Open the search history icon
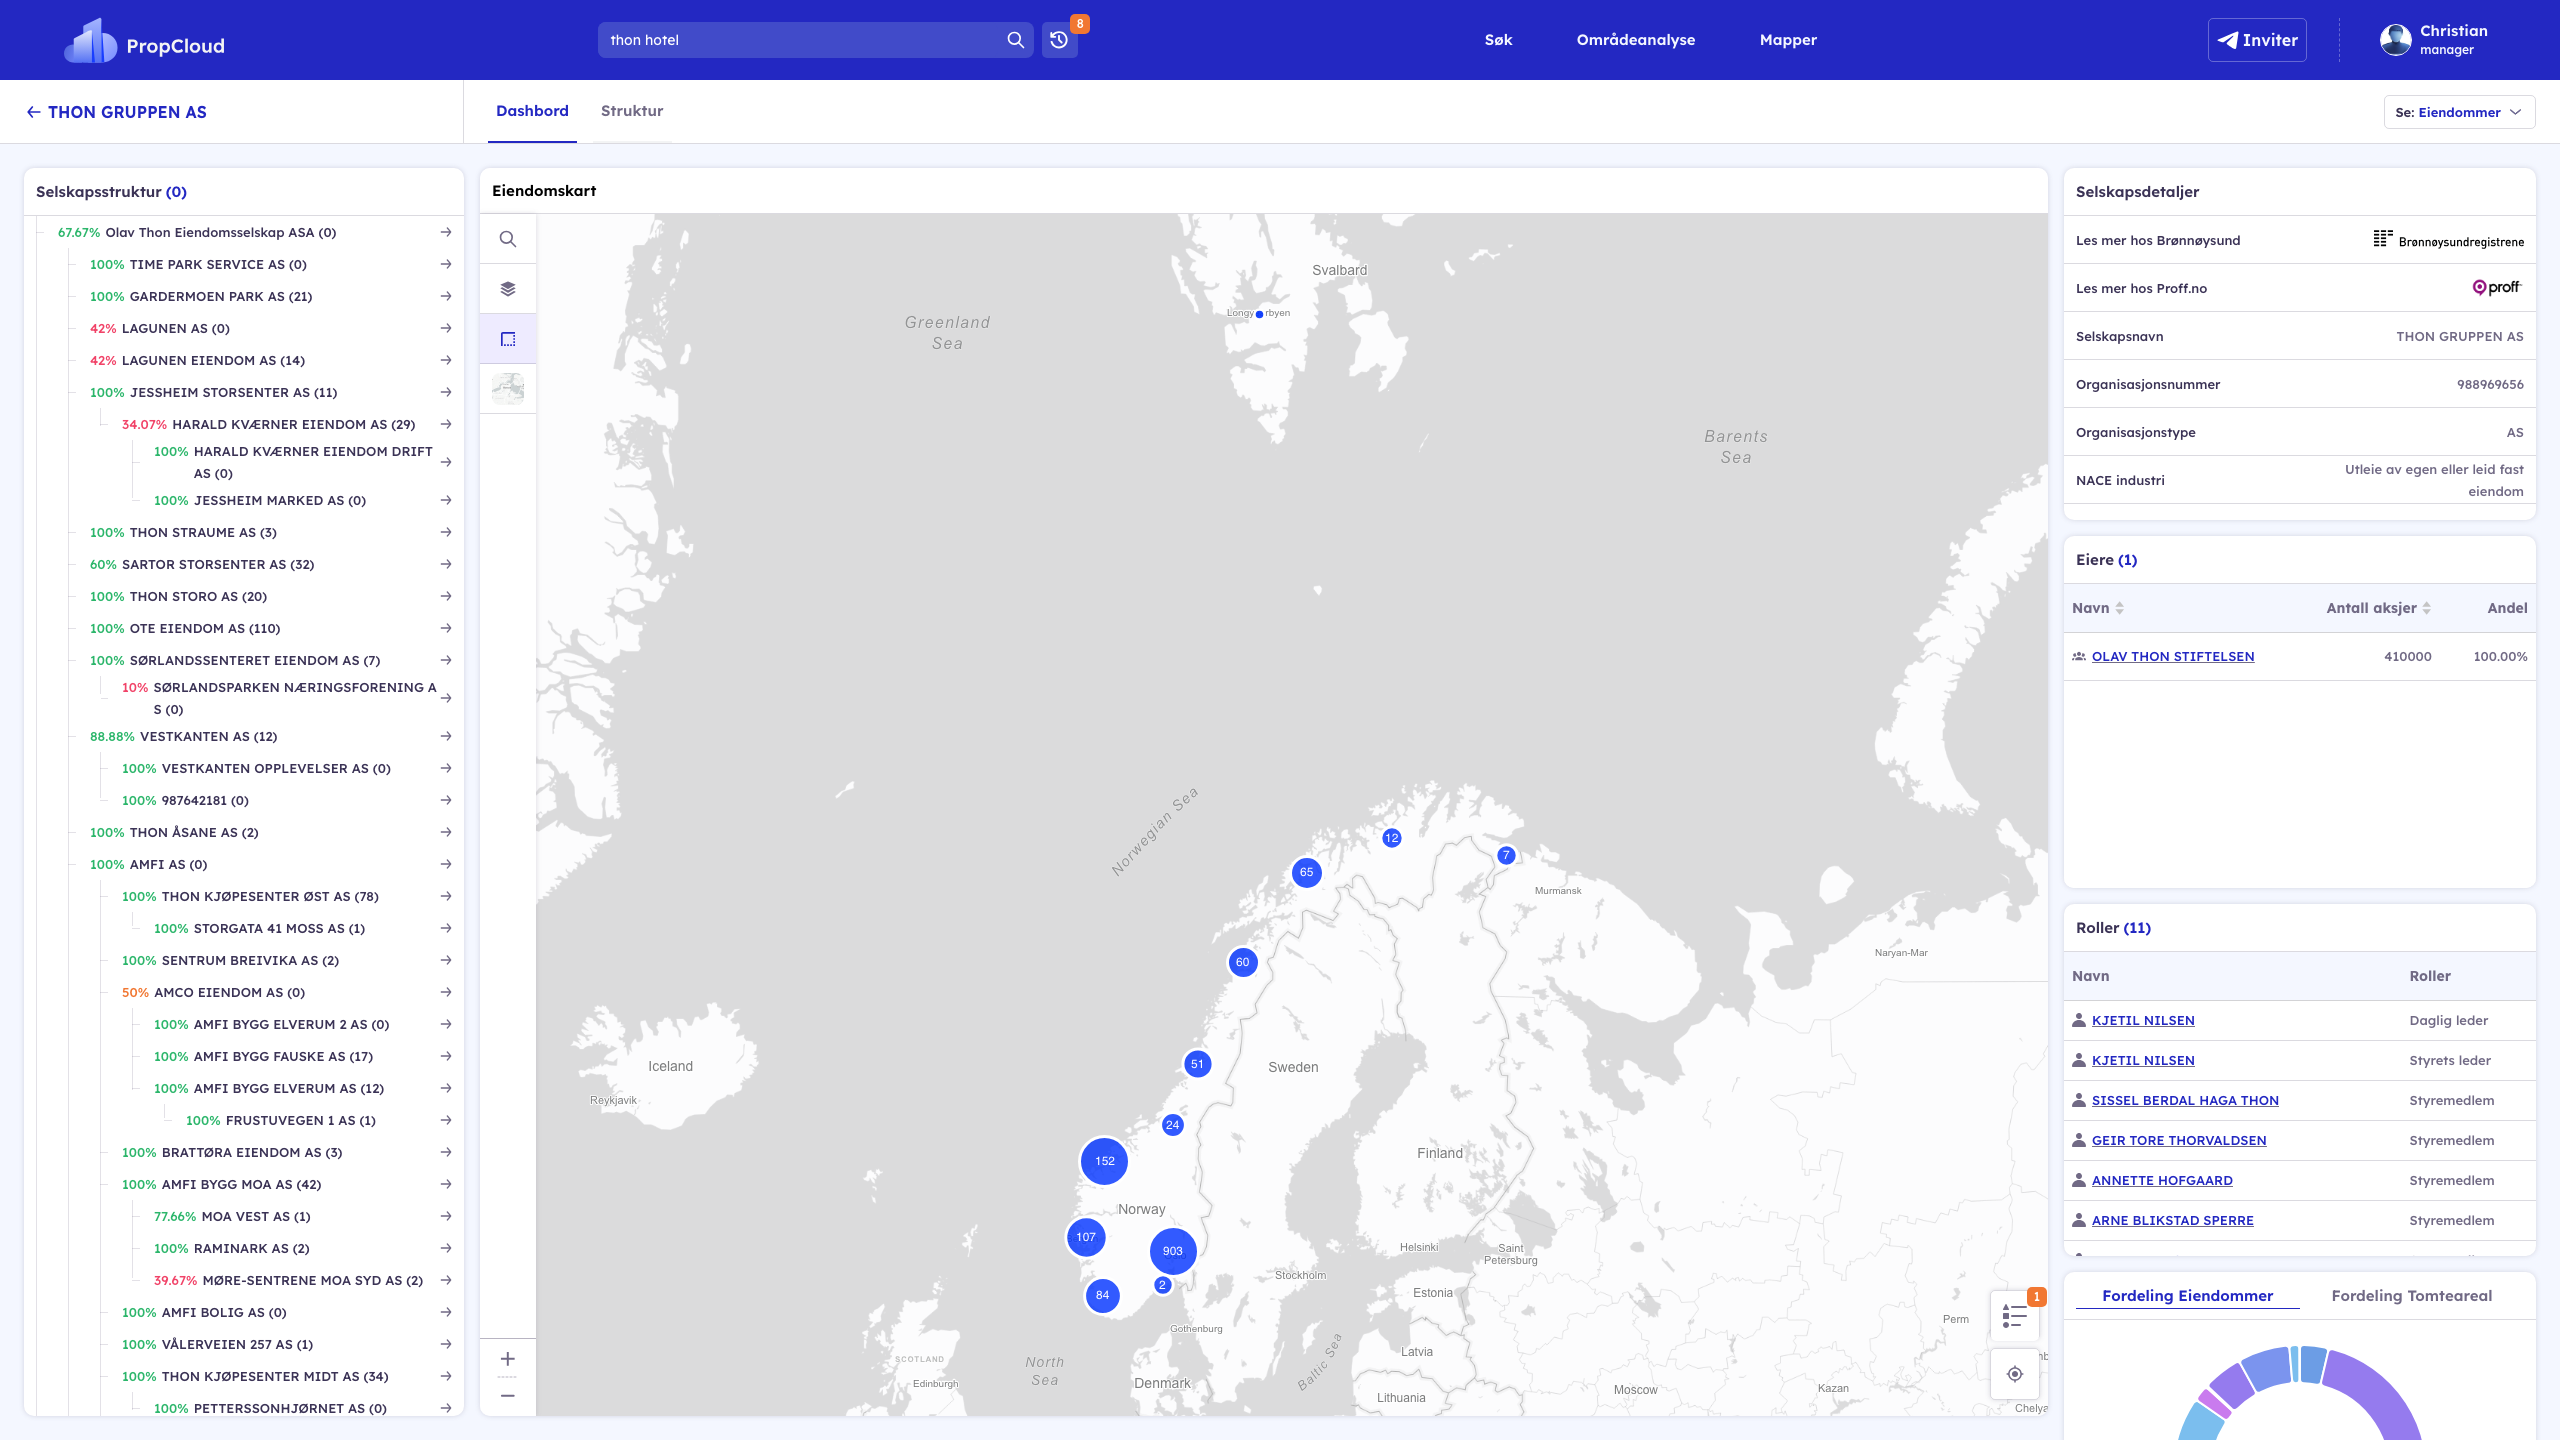The image size is (2560, 1440). (x=1059, y=40)
